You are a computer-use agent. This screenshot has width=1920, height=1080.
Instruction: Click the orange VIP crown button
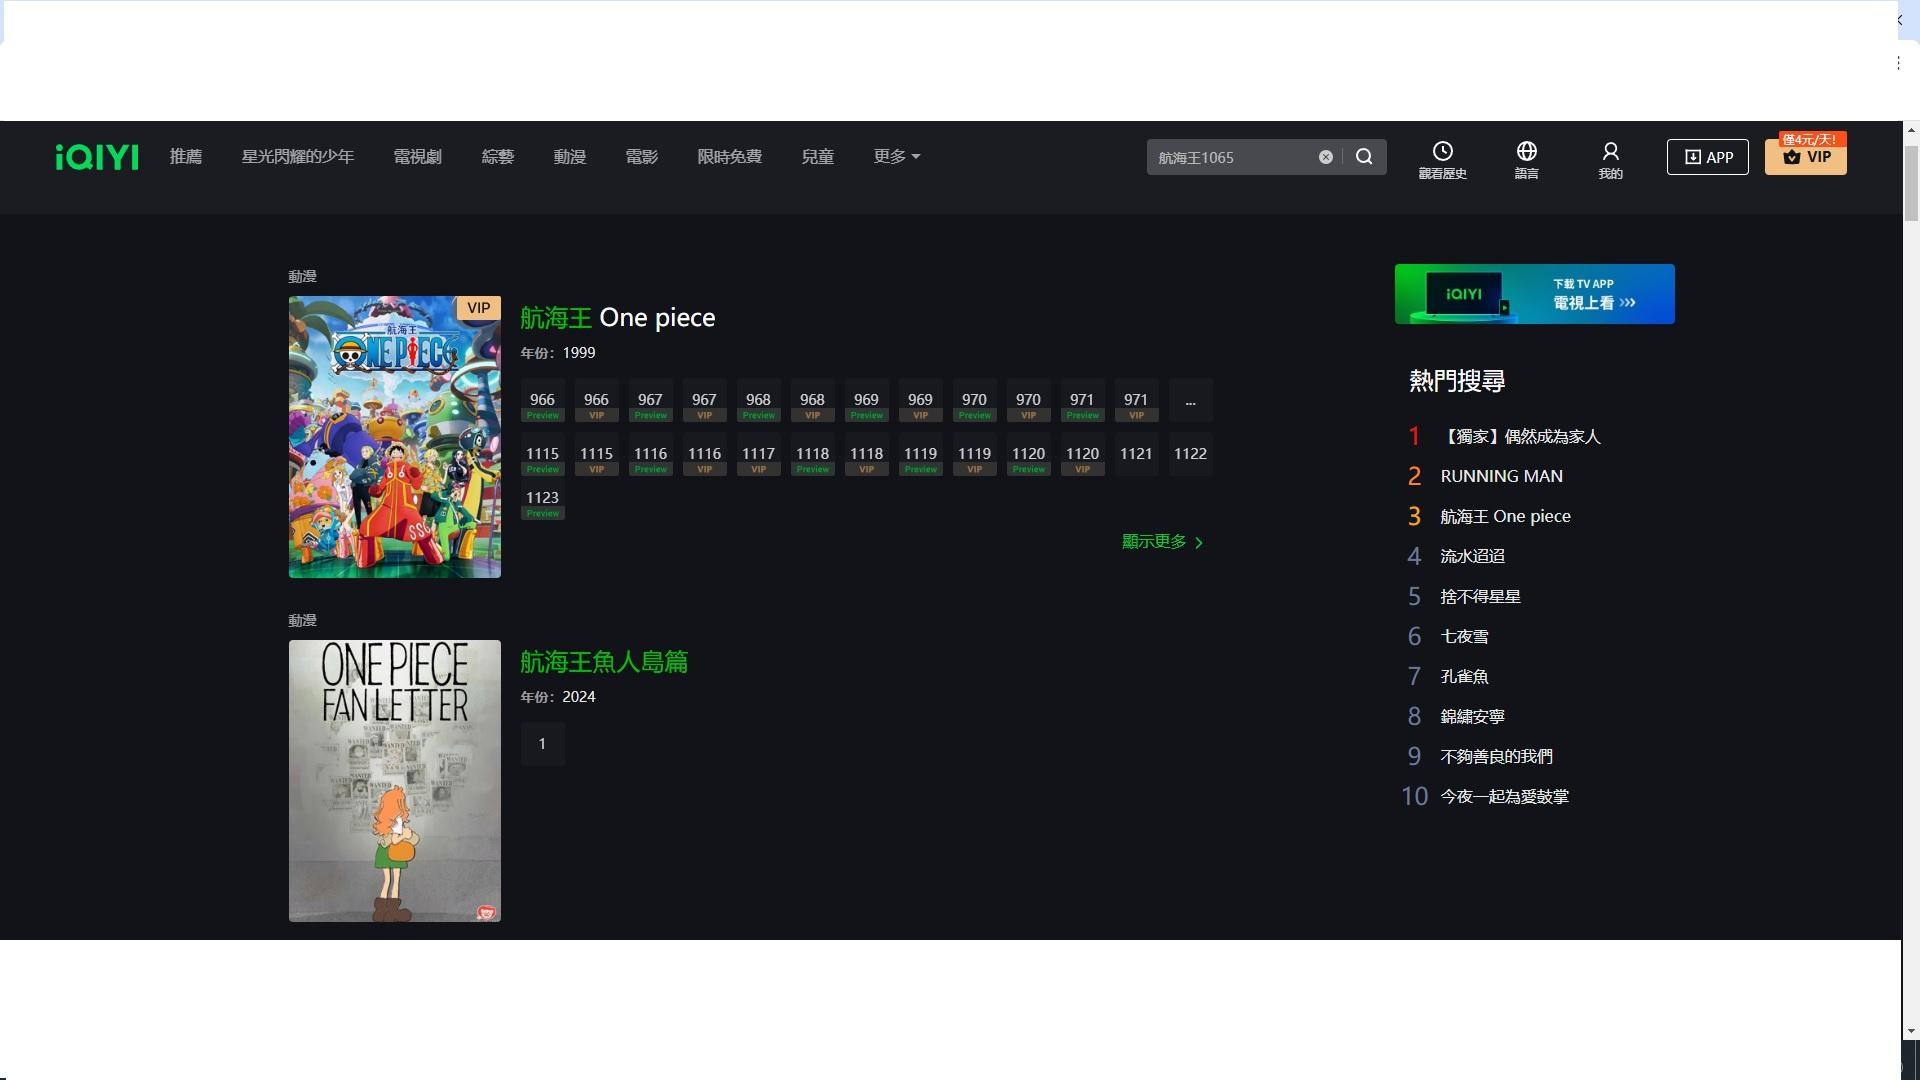point(1805,157)
